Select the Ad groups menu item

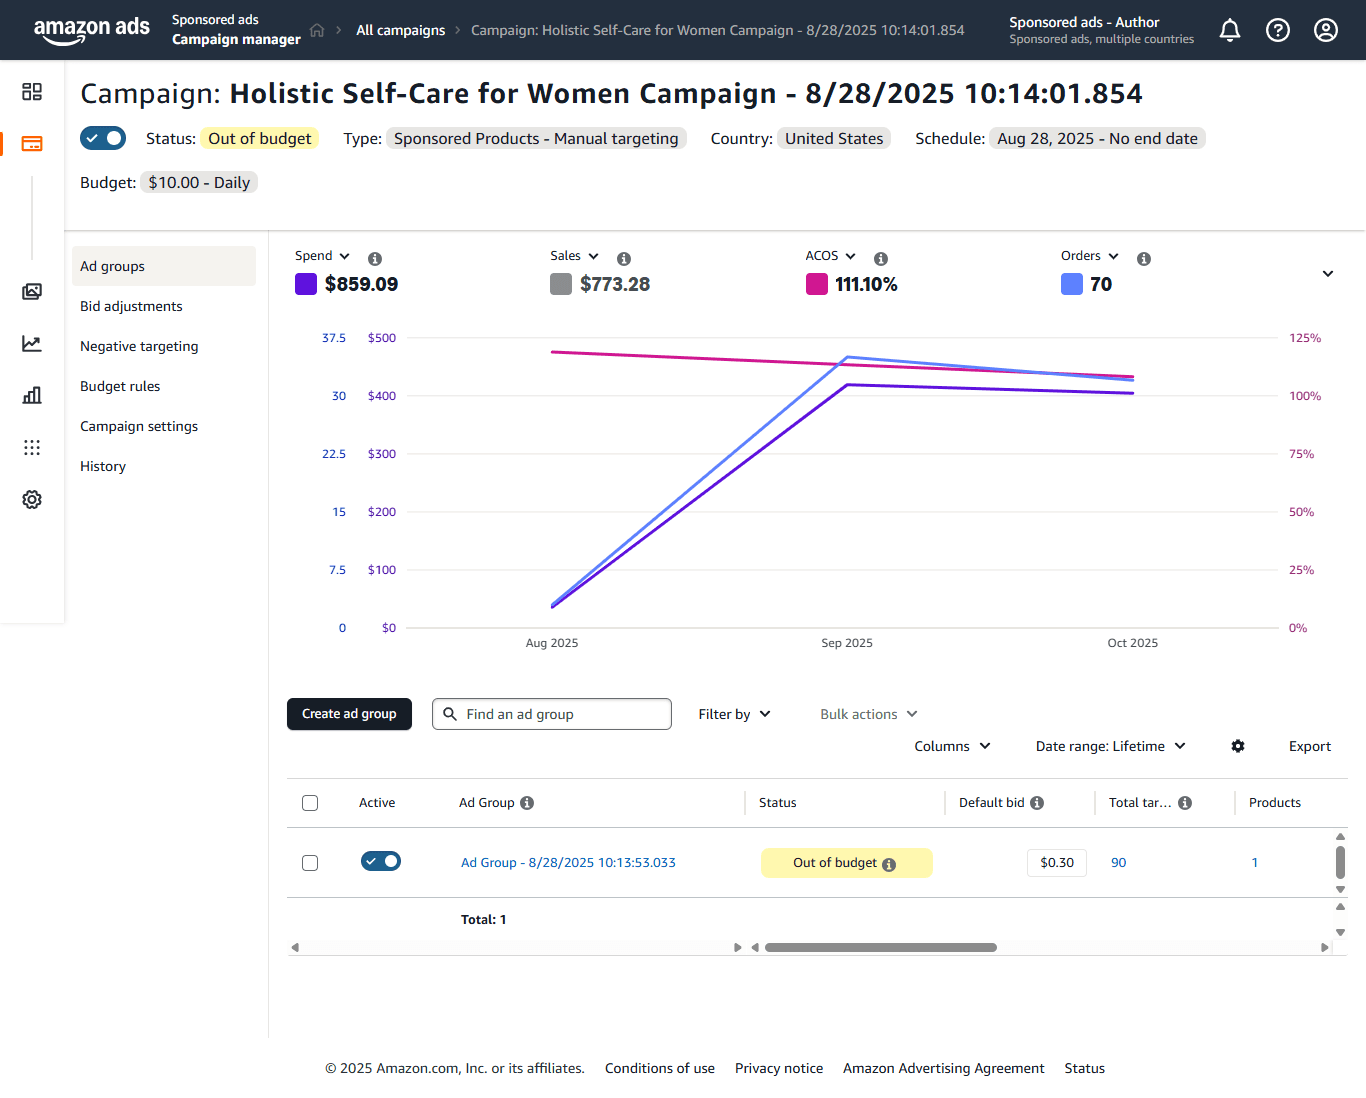point(164,266)
